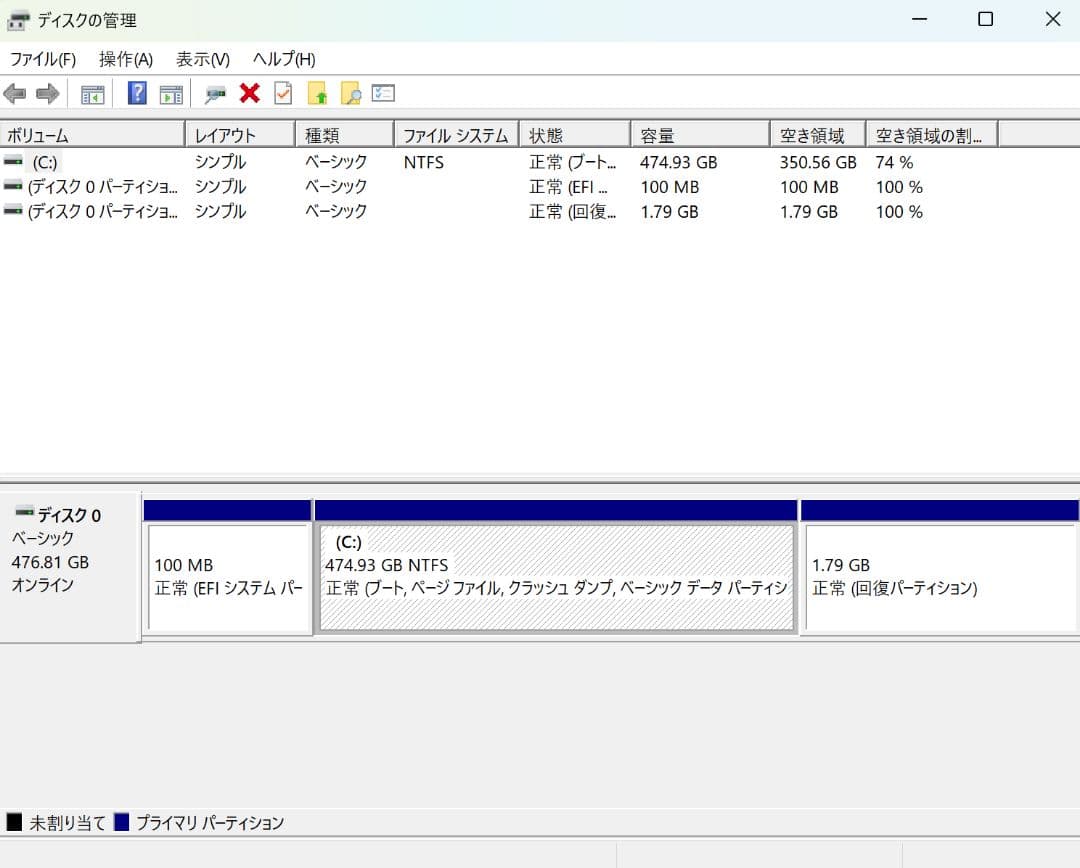Select the 100 MB EFI partition block
The image size is (1080, 868).
(229, 577)
